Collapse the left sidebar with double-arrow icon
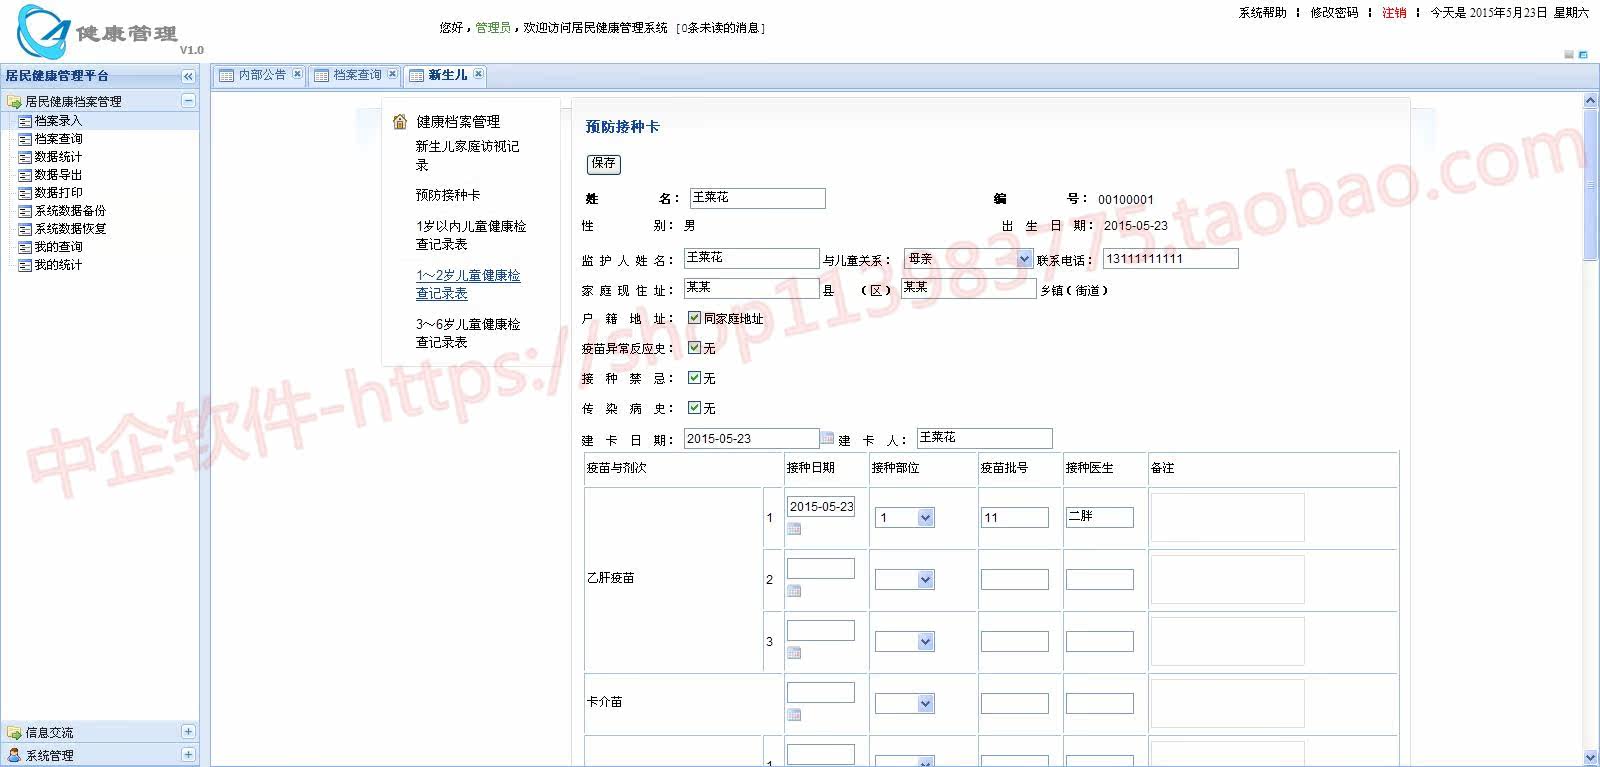The height and width of the screenshot is (767, 1600). coord(188,76)
